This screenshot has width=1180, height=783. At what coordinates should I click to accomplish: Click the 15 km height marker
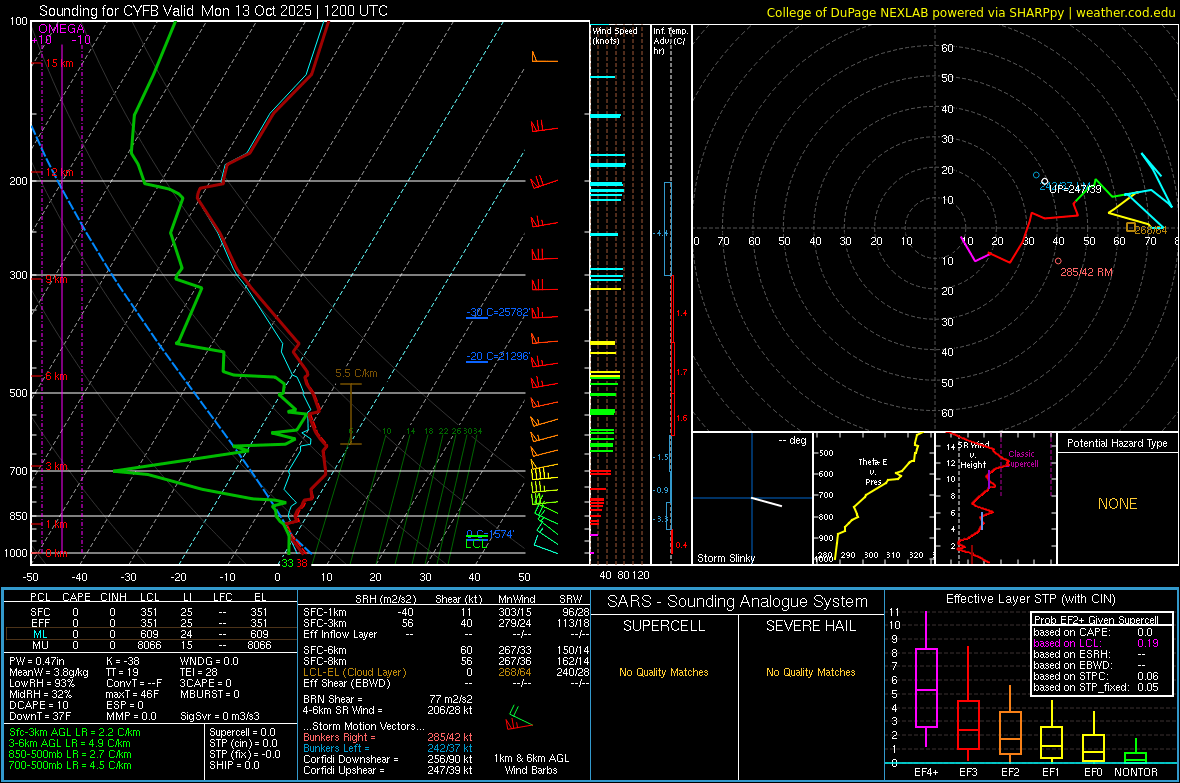(59, 63)
